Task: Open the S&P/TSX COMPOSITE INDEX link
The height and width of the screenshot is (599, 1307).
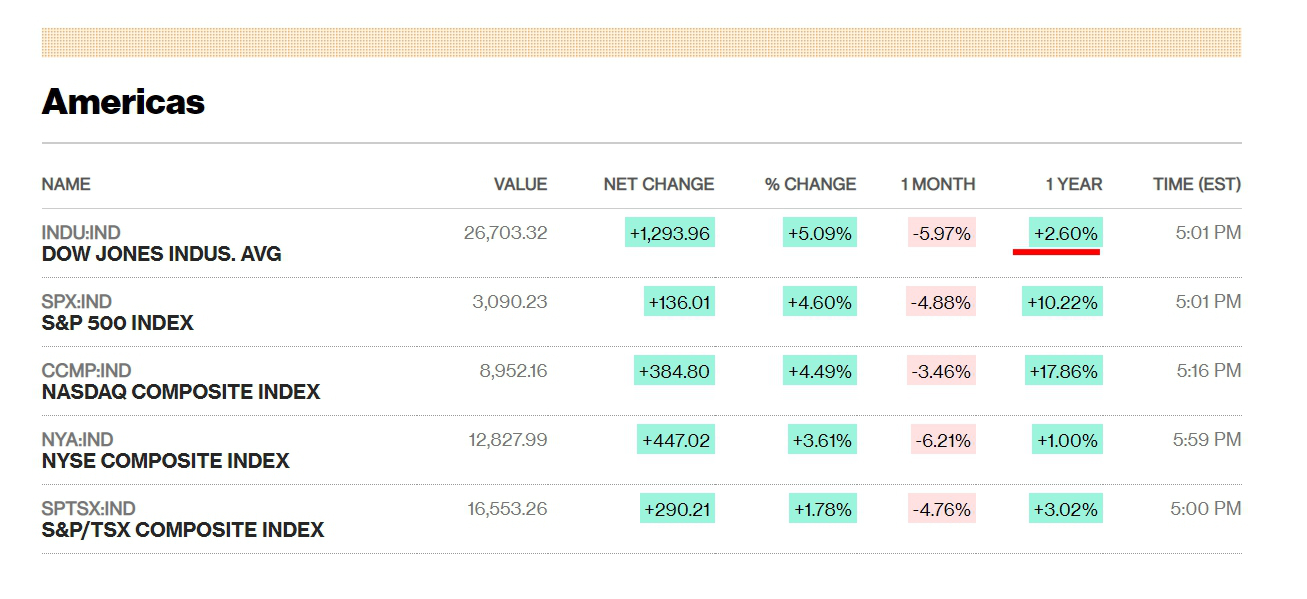Action: point(183,530)
